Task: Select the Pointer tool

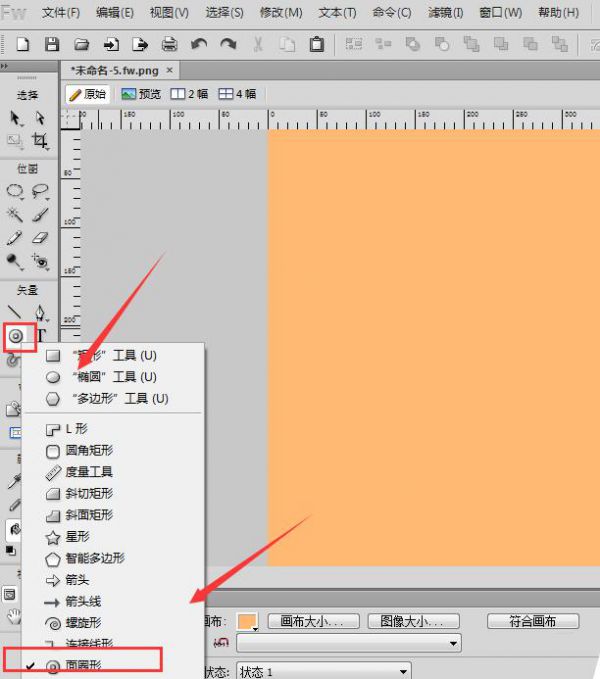Action: tap(15, 118)
